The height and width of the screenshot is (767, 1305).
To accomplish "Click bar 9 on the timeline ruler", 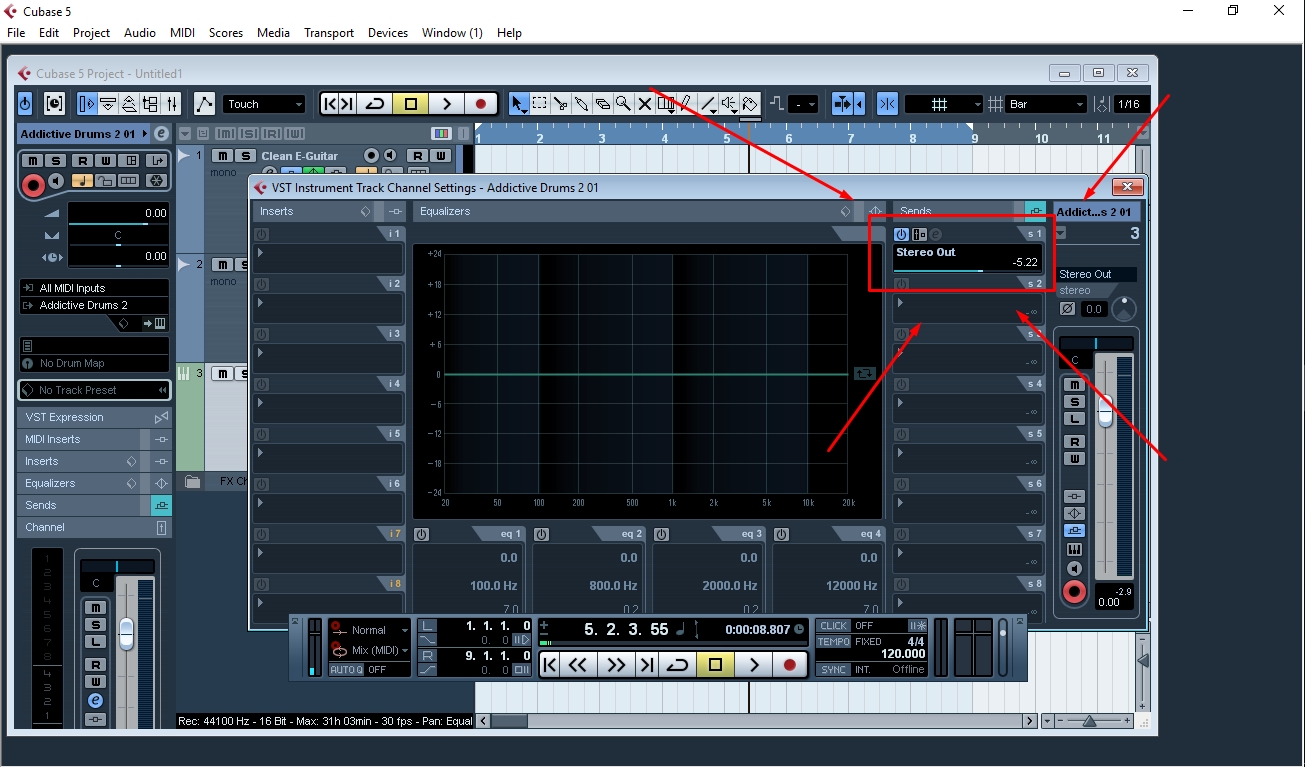I will pyautogui.click(x=974, y=139).
